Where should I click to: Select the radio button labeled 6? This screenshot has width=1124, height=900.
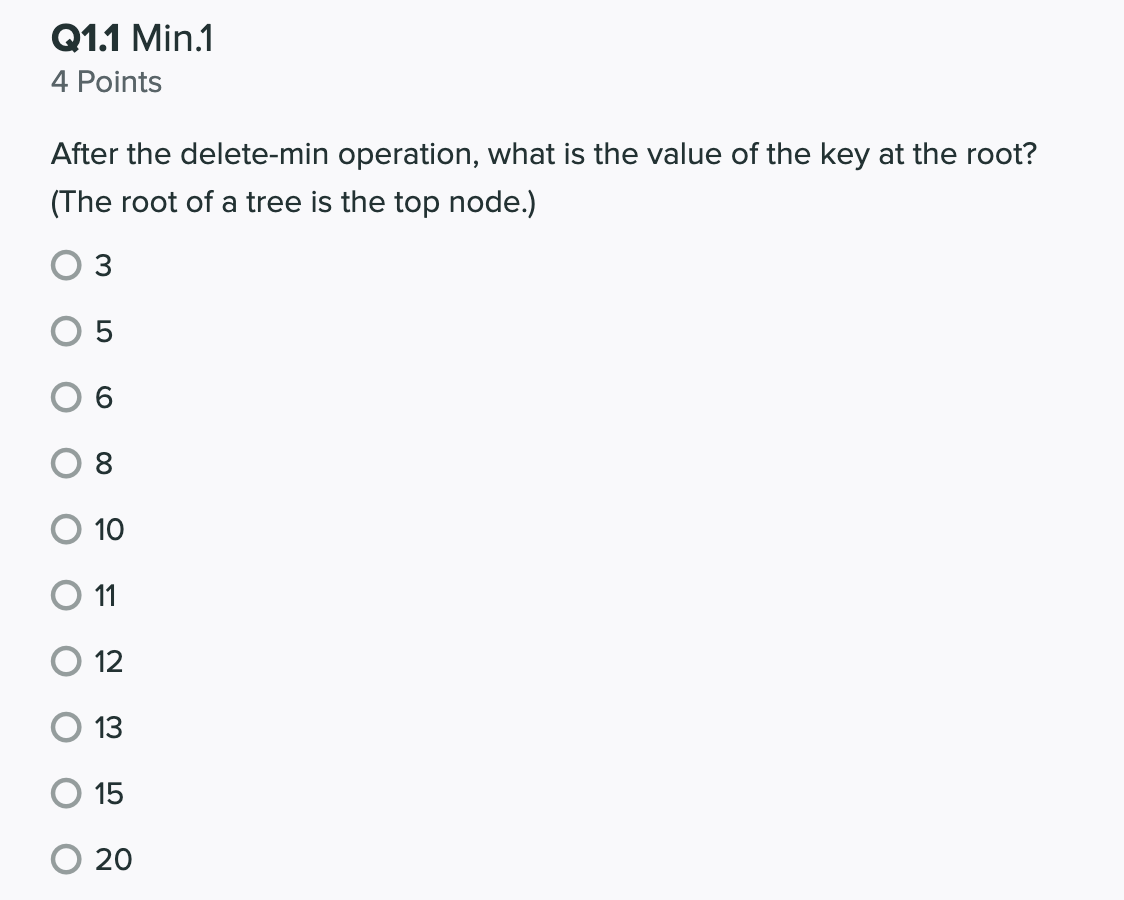tap(66, 397)
